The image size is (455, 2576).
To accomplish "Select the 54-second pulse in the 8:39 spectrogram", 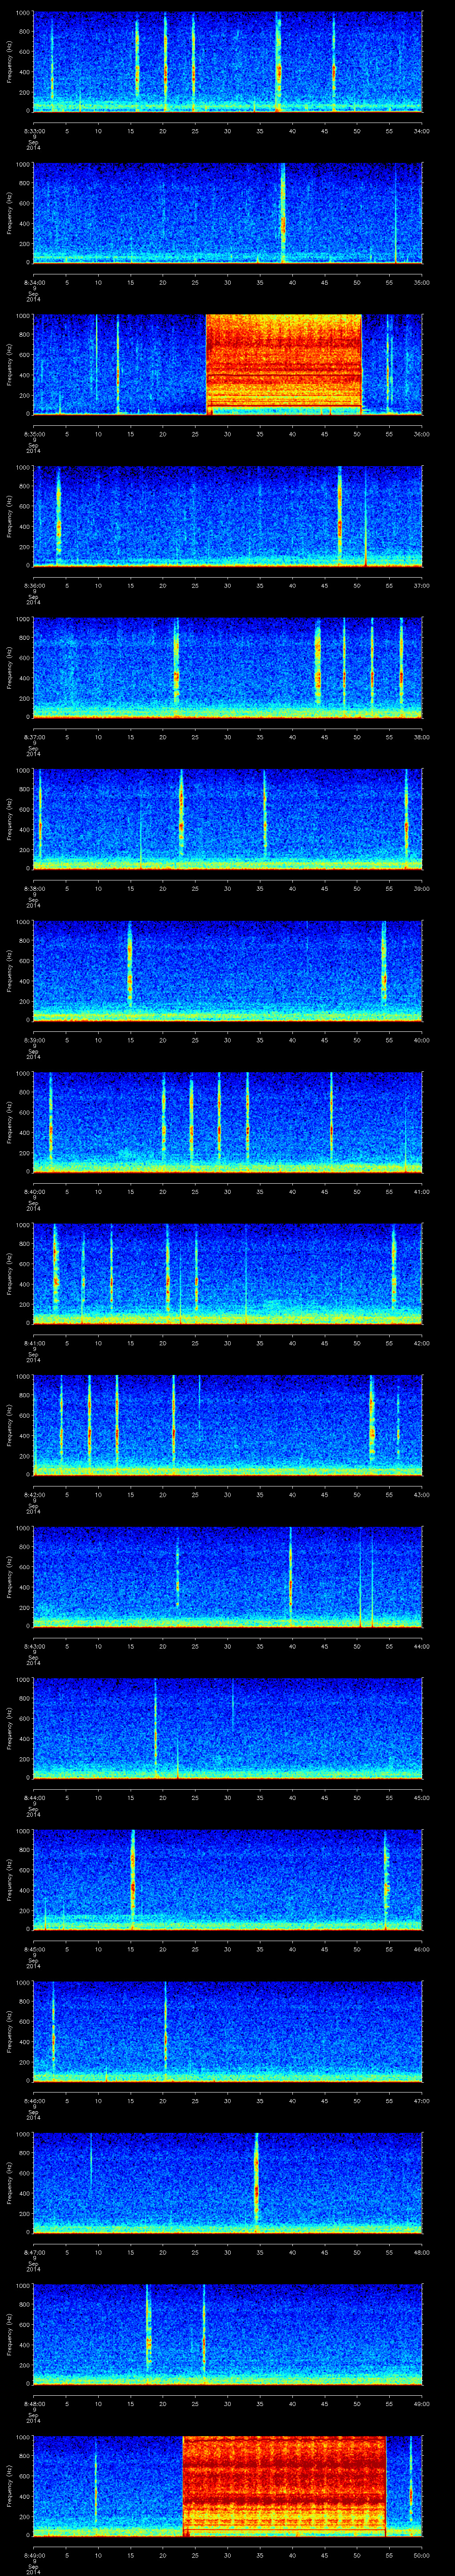I will 384,971.
